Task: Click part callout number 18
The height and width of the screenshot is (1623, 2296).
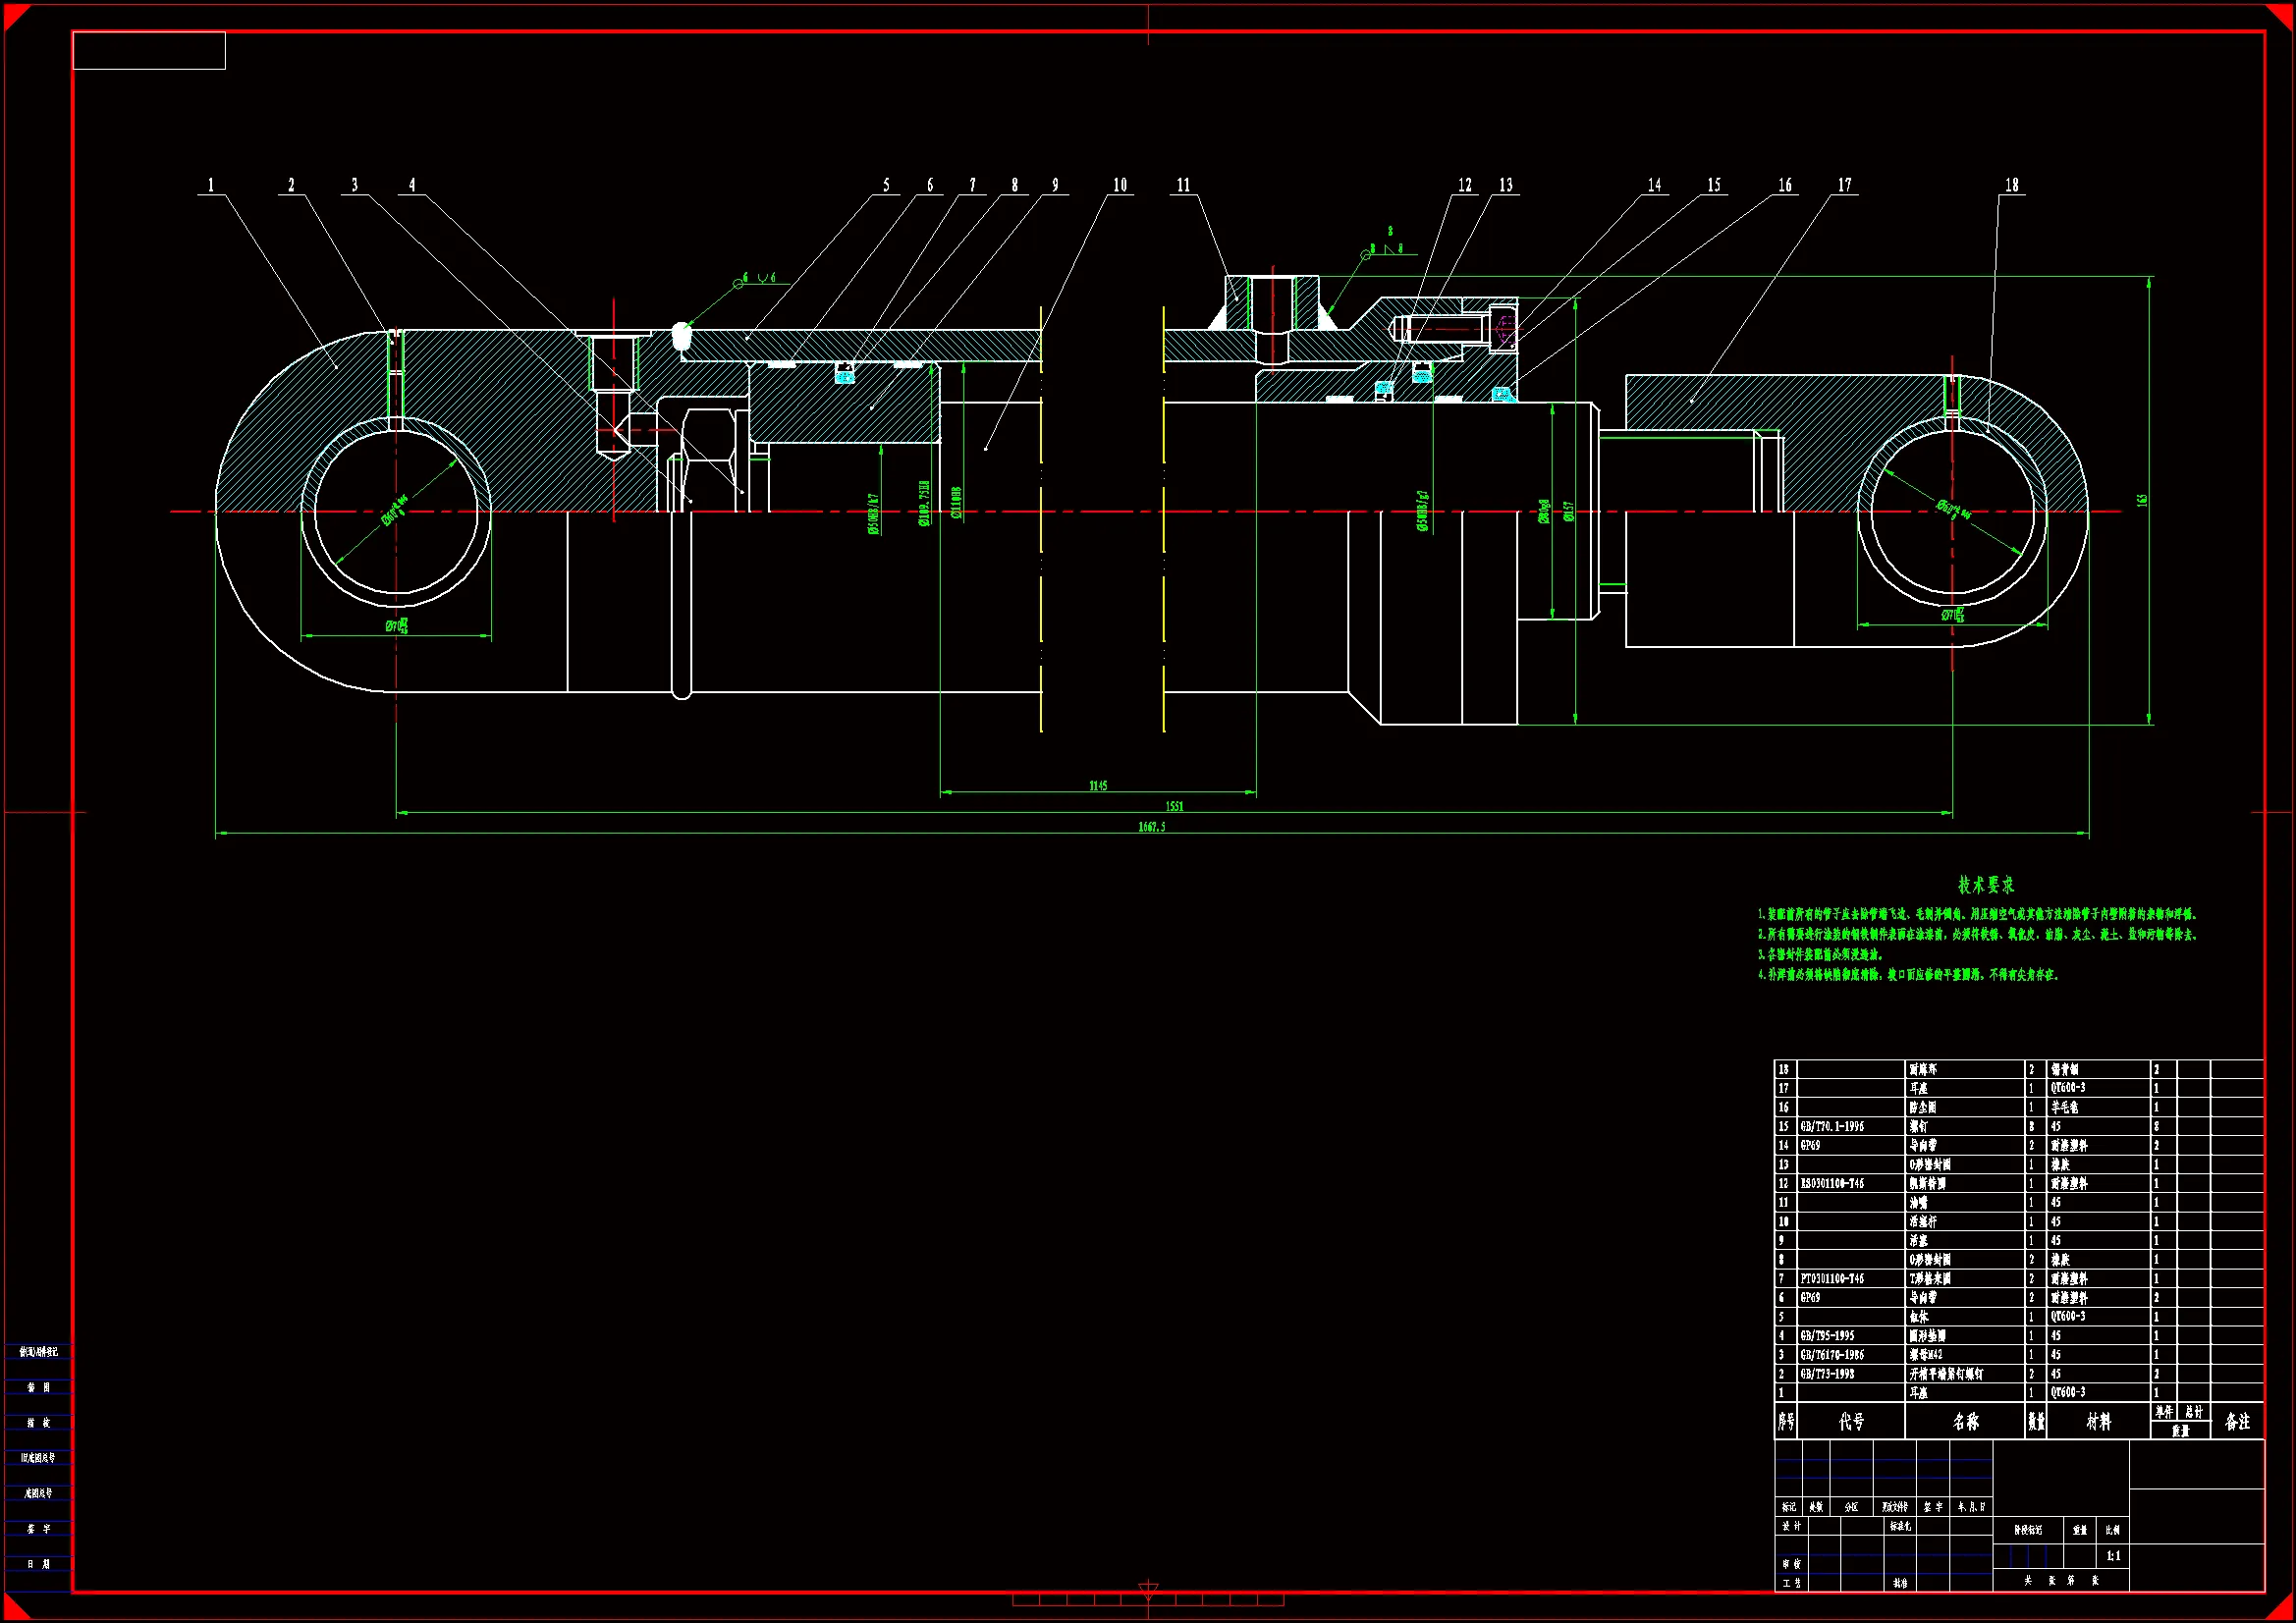Action: tap(2011, 185)
